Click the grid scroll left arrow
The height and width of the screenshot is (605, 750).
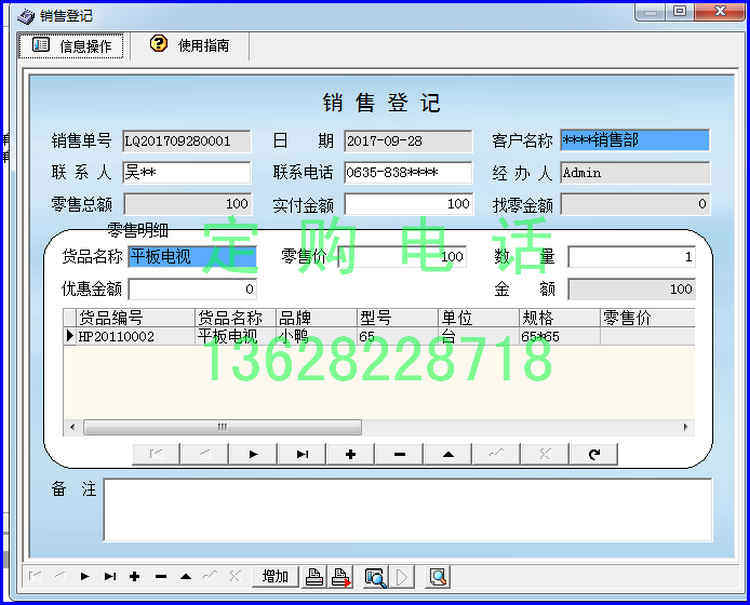(x=73, y=427)
